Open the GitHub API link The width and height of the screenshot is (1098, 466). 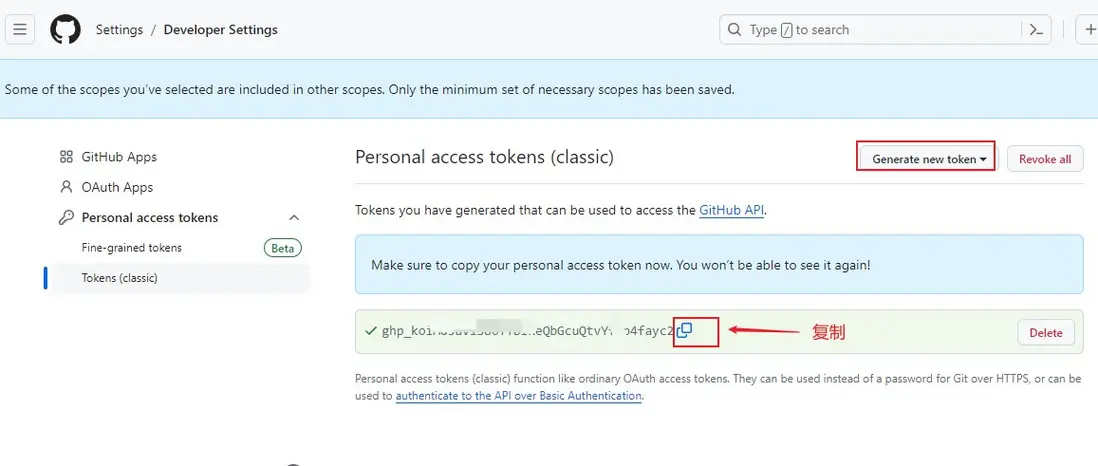pos(731,211)
